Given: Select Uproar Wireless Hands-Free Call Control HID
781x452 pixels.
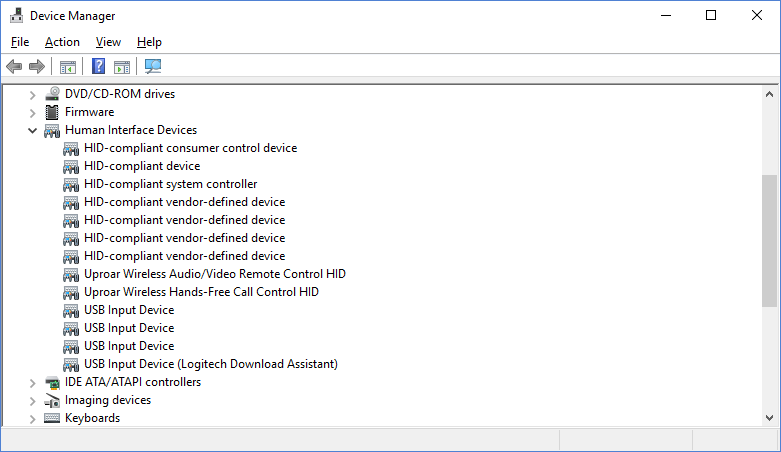Looking at the screenshot, I should coord(201,292).
